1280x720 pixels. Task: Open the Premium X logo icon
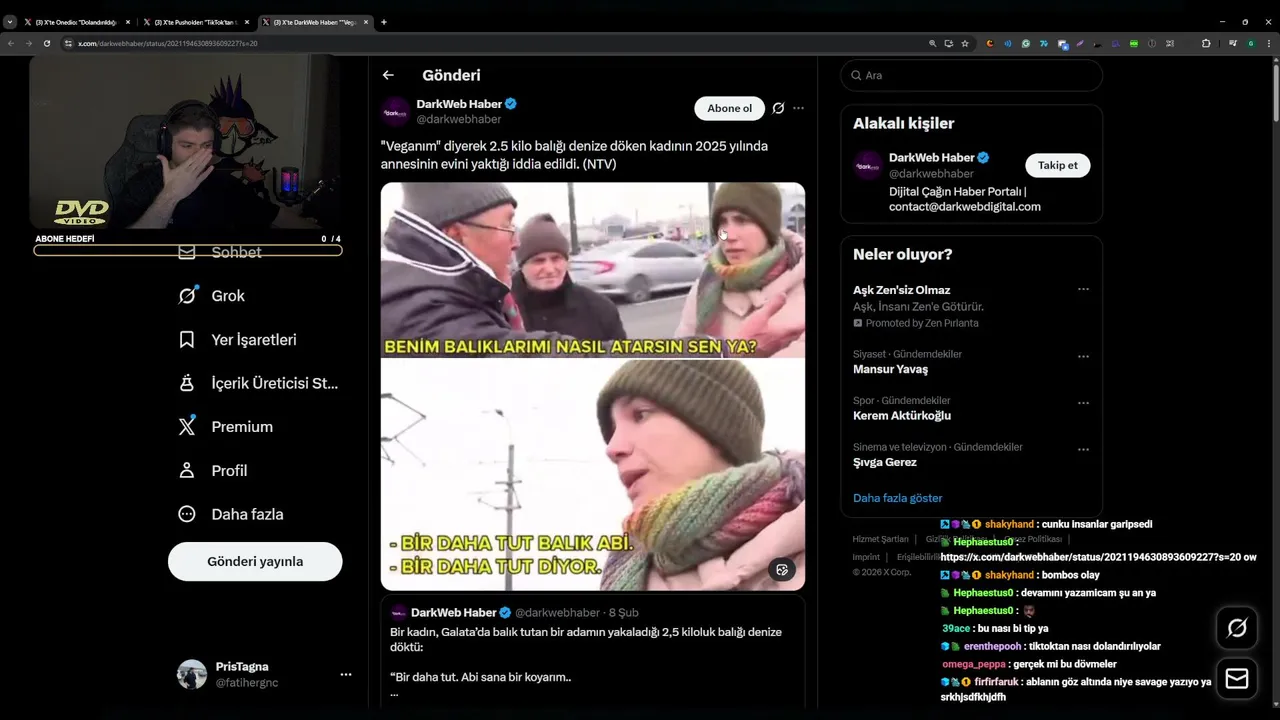click(x=187, y=427)
